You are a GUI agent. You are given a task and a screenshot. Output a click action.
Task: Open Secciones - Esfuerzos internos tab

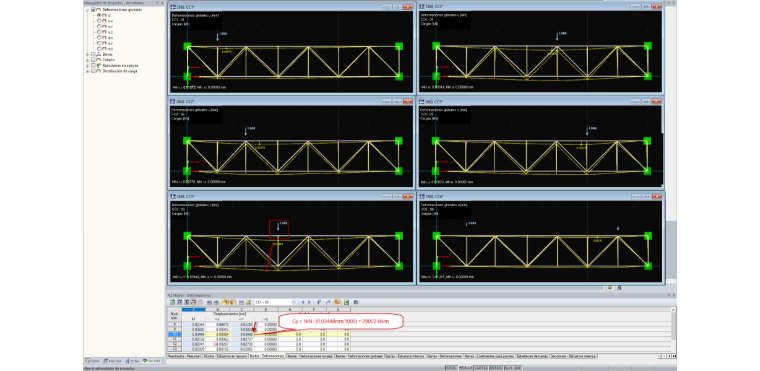click(573, 356)
